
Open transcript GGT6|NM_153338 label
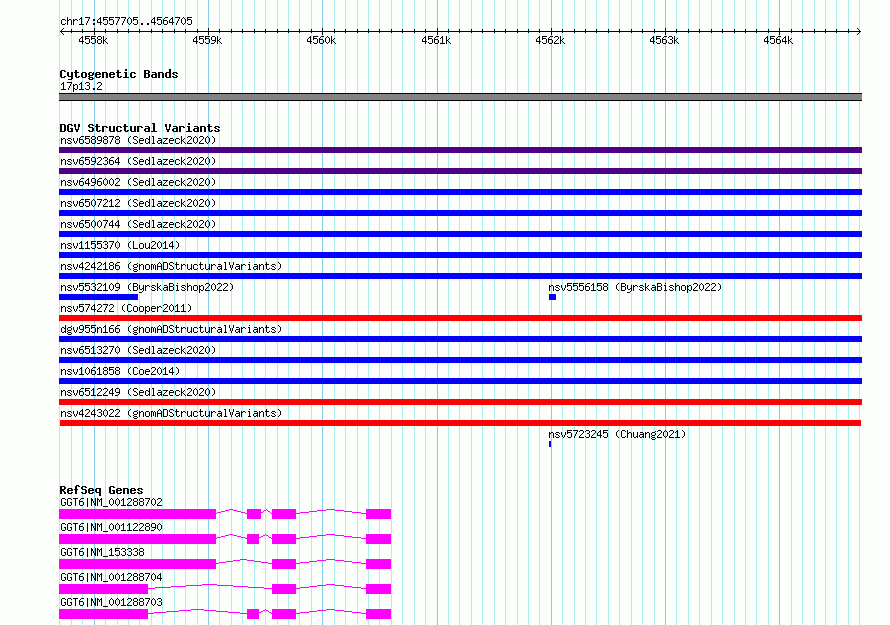coord(102,552)
